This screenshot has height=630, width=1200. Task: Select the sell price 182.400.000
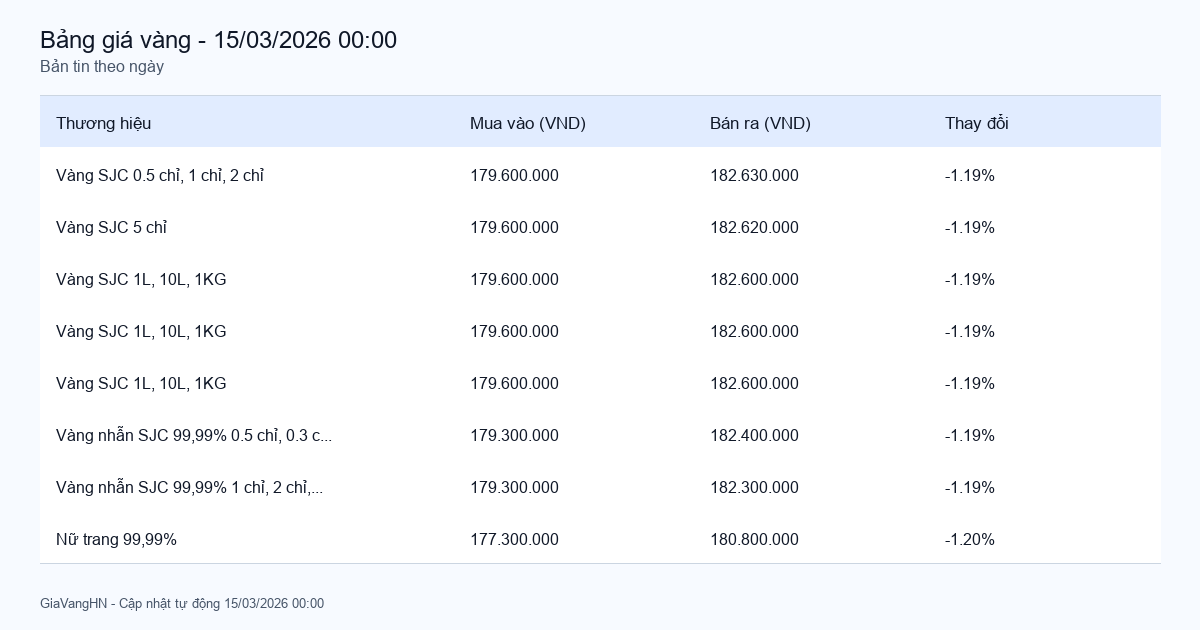[754, 436]
